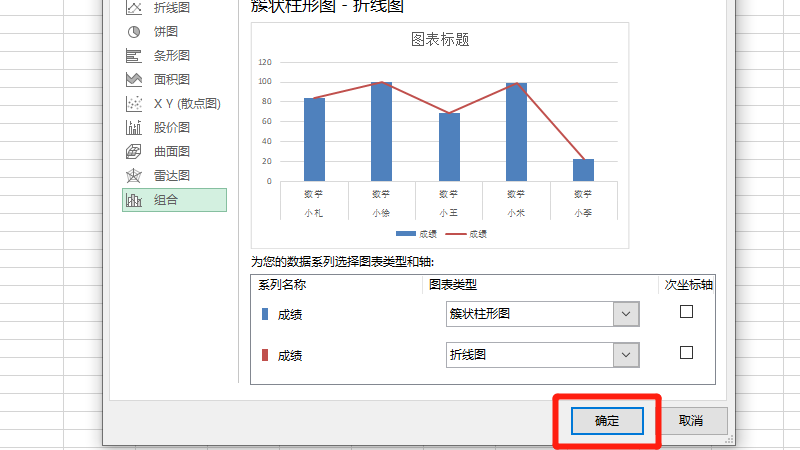The height and width of the screenshot is (450, 800).
Task: Click the dialog resize grip corner
Action: click(731, 439)
